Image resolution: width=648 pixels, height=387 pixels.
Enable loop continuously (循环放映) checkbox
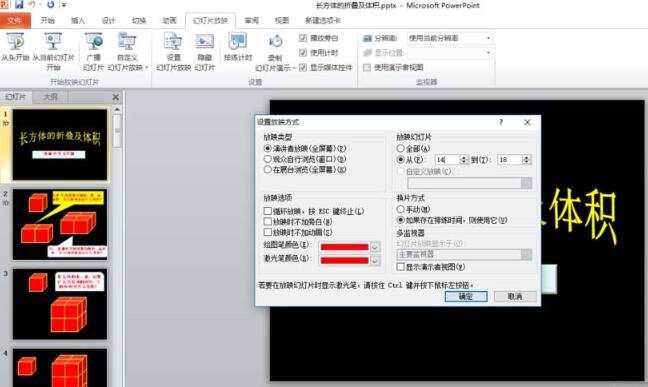(x=268, y=211)
